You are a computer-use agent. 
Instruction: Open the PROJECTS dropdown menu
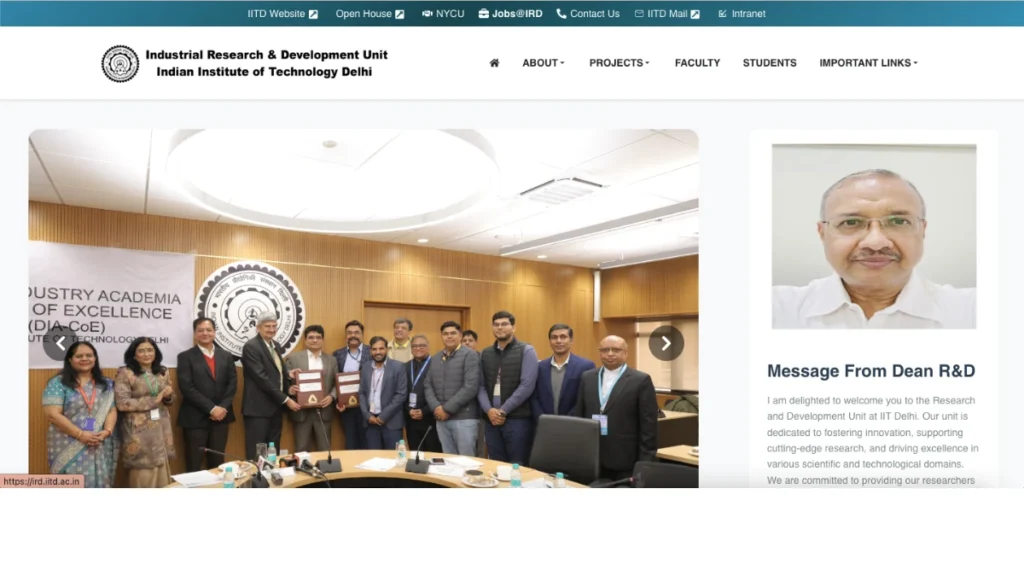click(x=619, y=63)
